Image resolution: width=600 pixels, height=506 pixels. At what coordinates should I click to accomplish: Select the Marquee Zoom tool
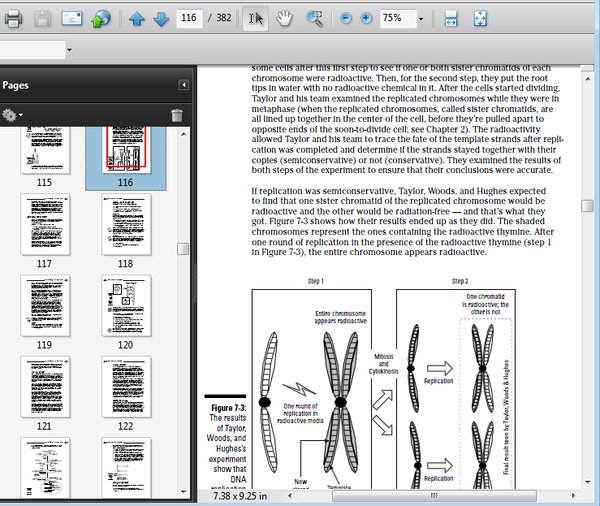click(x=314, y=19)
